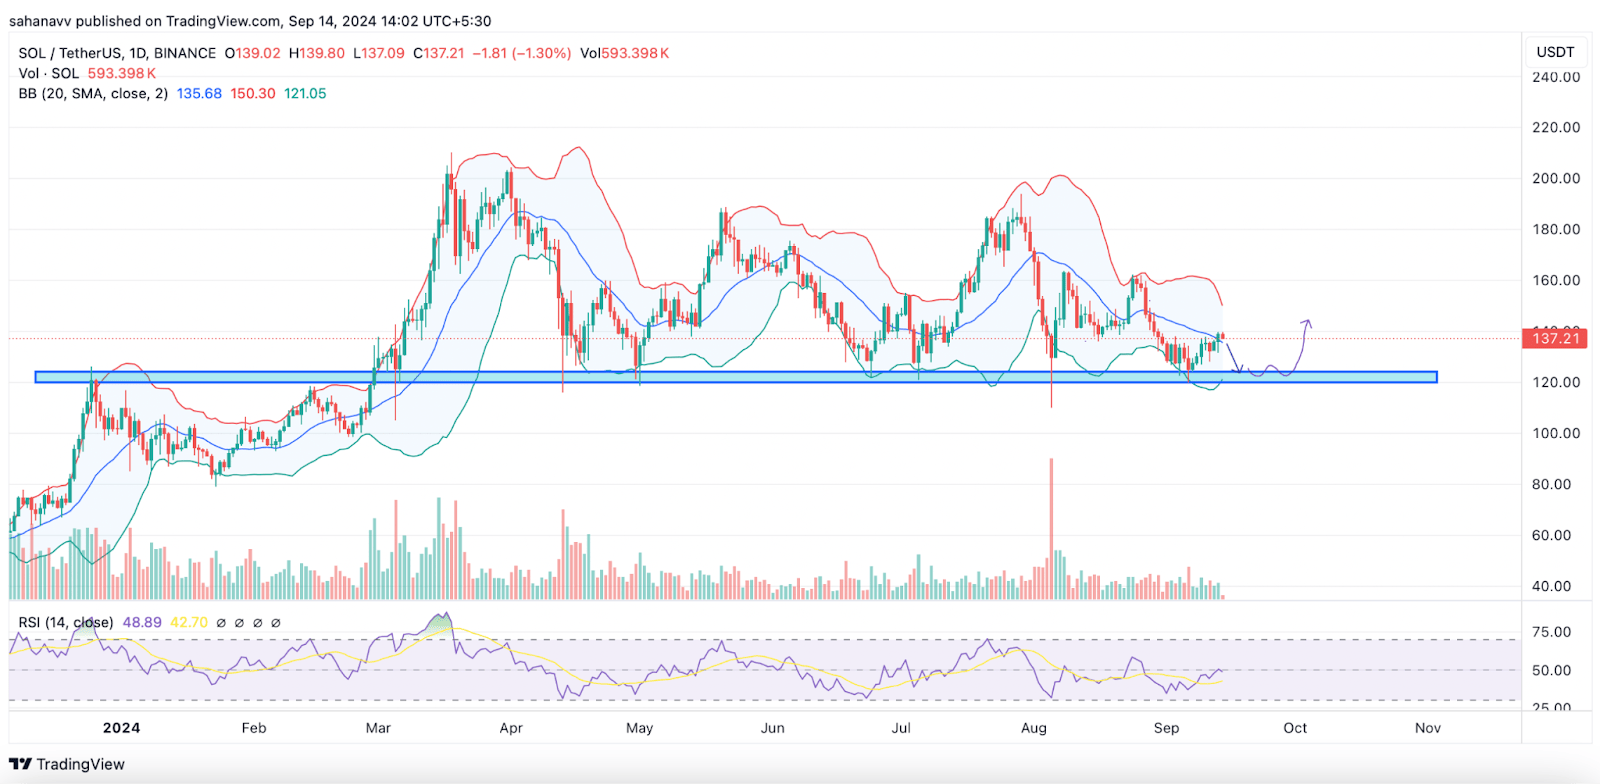Click the close price C137.21

(x=439, y=53)
